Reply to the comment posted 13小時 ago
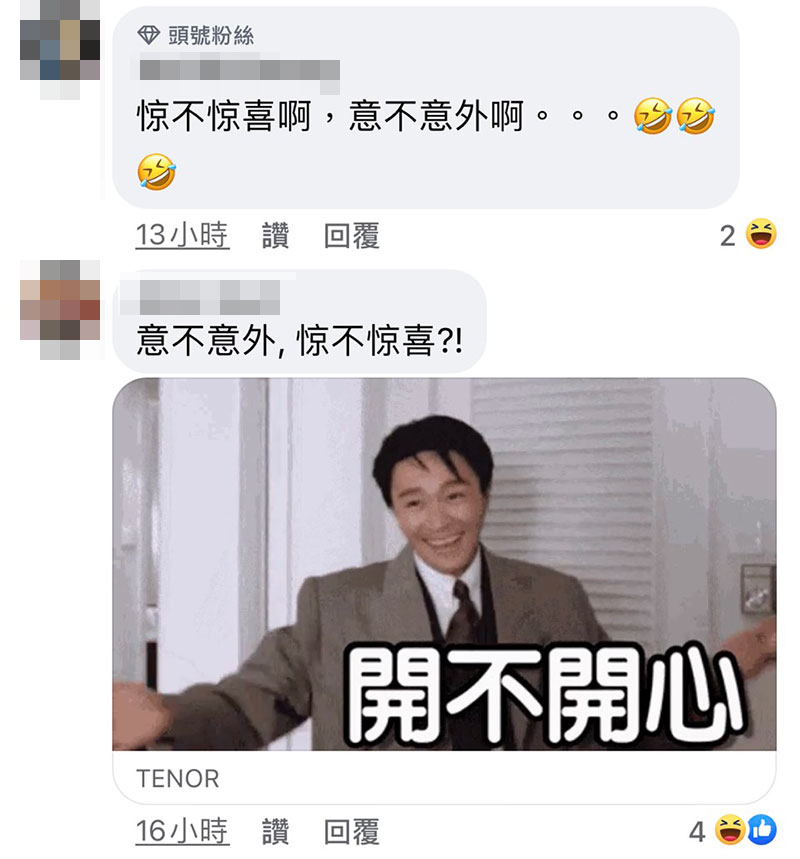Image resolution: width=800 pixels, height=859 pixels. coord(351,236)
